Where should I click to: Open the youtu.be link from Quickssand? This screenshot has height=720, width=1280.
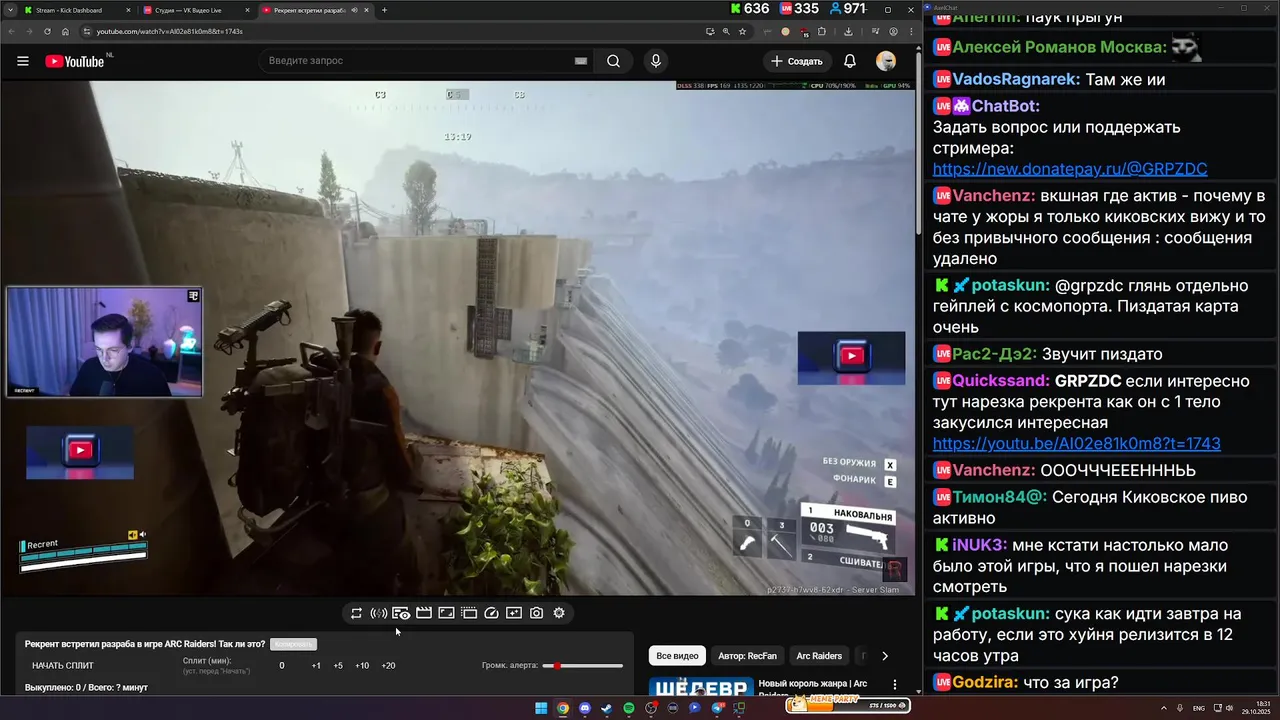(x=1077, y=443)
